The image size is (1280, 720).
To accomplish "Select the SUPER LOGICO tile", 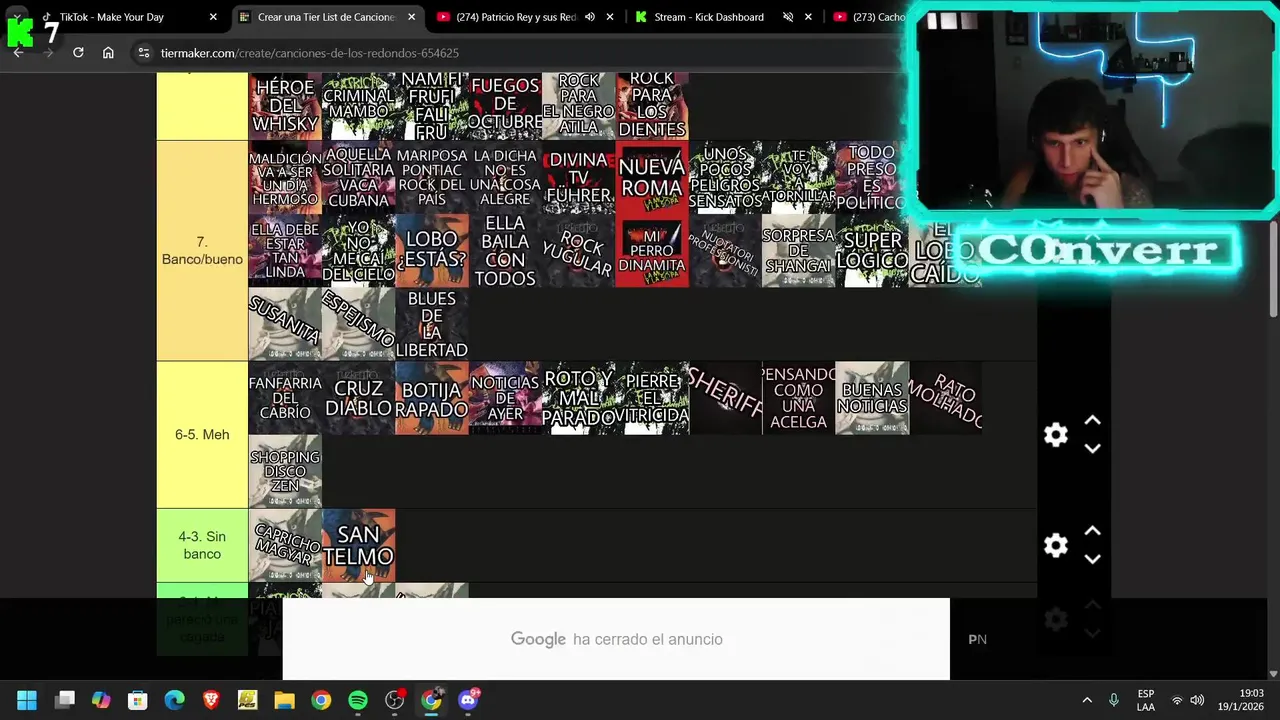I will coord(872,250).
